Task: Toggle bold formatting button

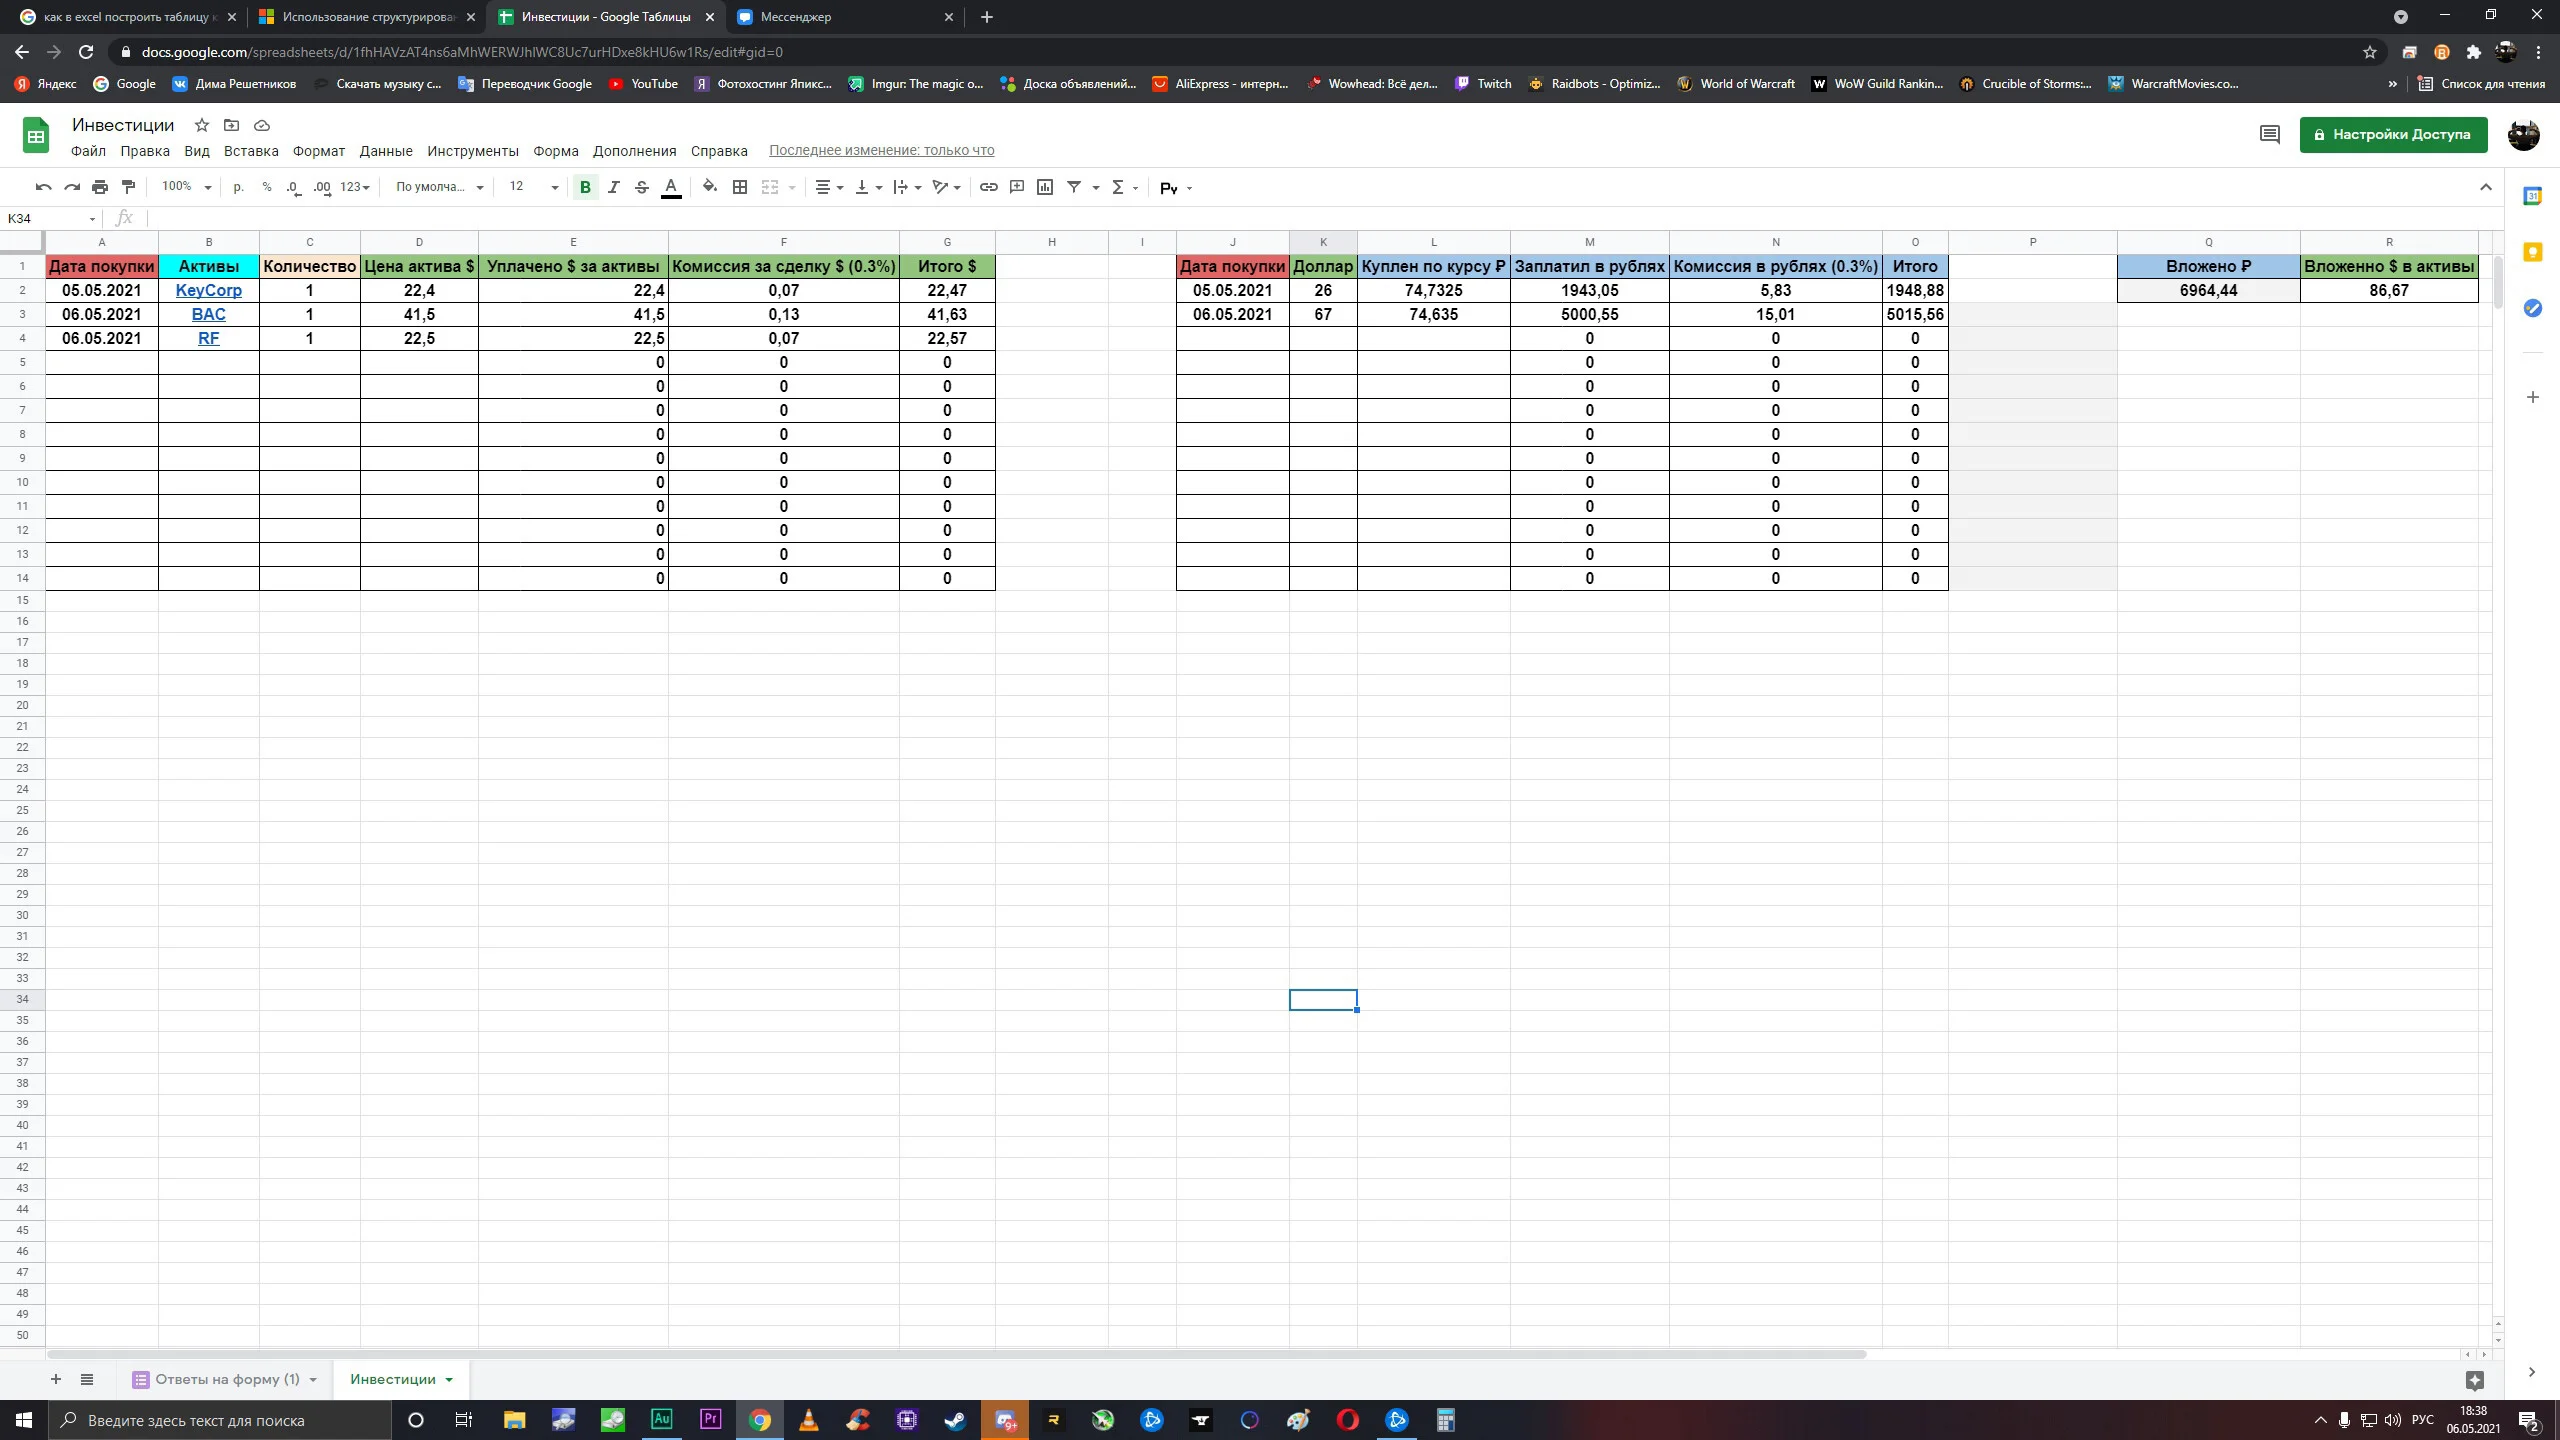Action: click(x=585, y=187)
